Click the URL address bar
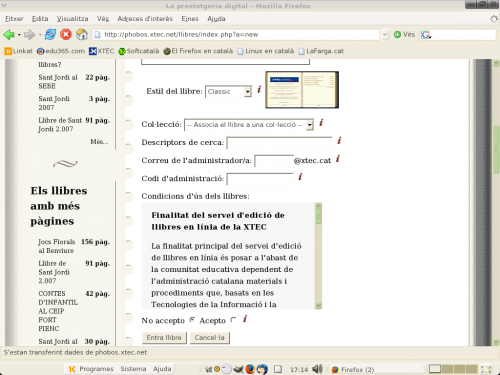The height and width of the screenshot is (375, 500). 236,34
